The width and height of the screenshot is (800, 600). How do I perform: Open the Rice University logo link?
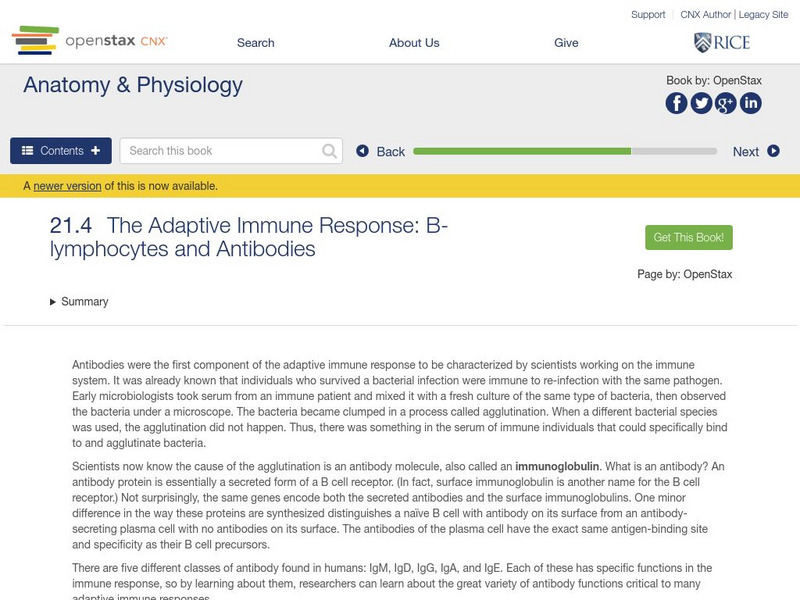click(x=722, y=42)
